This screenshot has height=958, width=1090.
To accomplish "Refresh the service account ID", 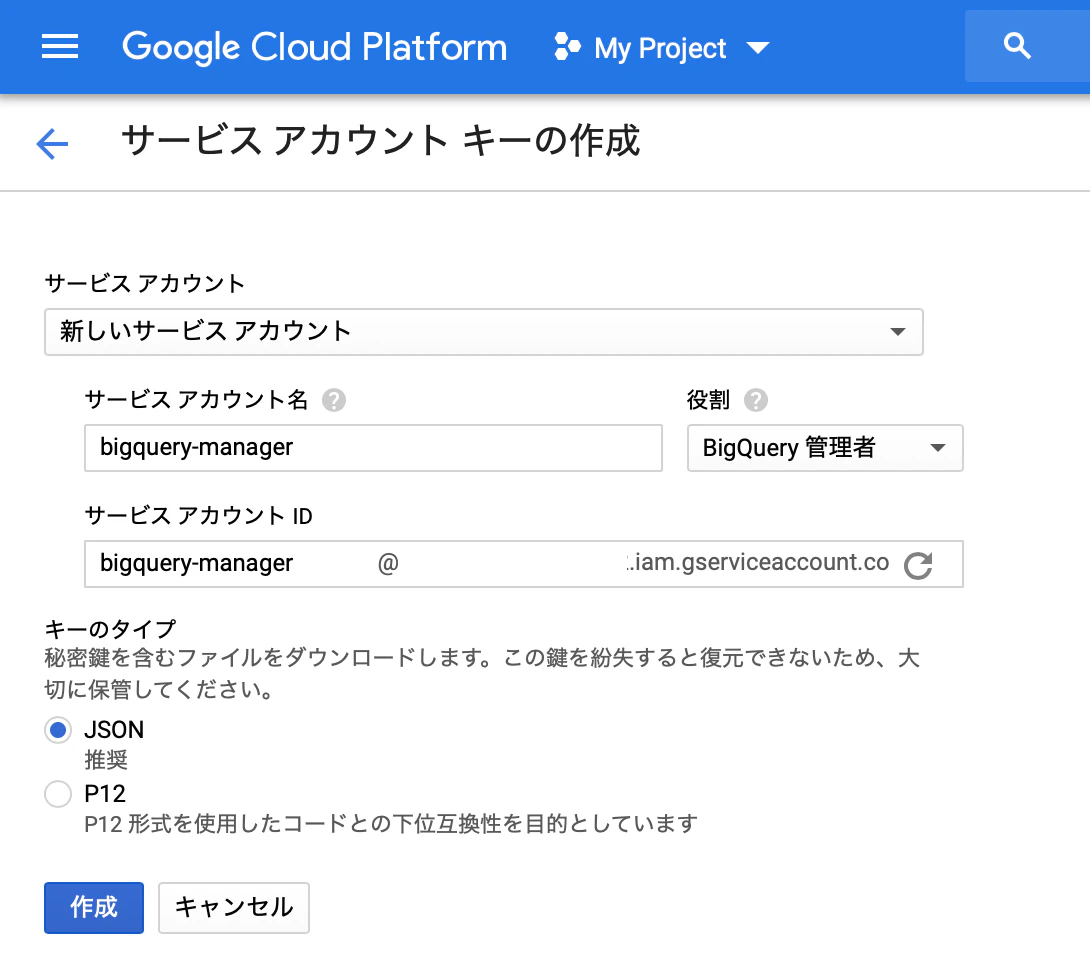I will coord(918,565).
